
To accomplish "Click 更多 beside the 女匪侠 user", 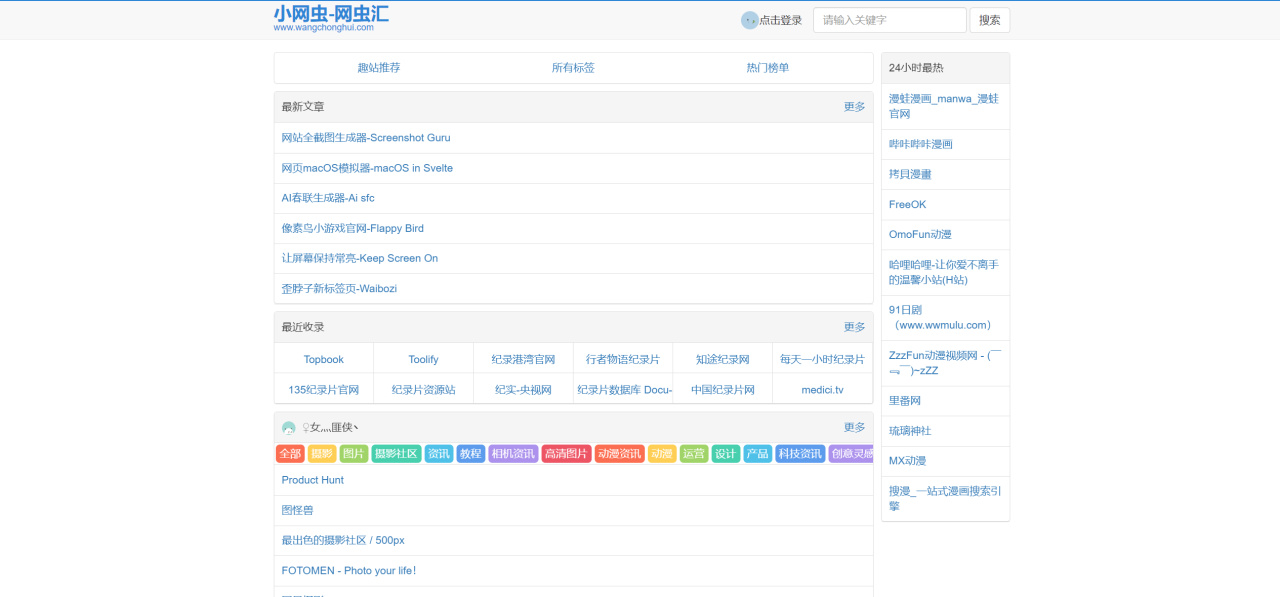I will (x=854, y=427).
